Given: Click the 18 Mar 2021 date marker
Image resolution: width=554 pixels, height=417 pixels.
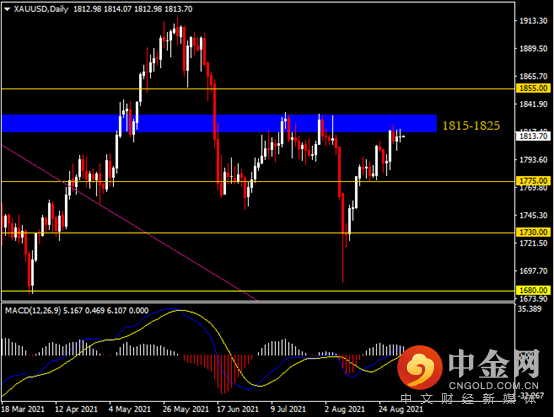Looking at the screenshot, I should tap(23, 409).
